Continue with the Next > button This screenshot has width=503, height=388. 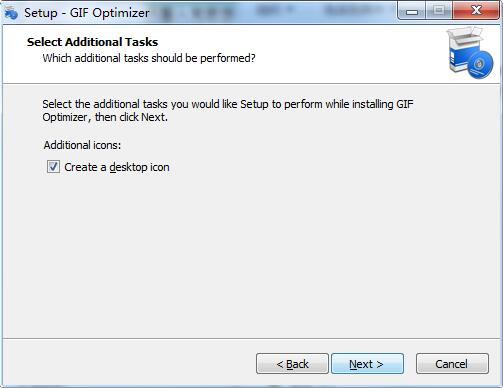pos(367,364)
